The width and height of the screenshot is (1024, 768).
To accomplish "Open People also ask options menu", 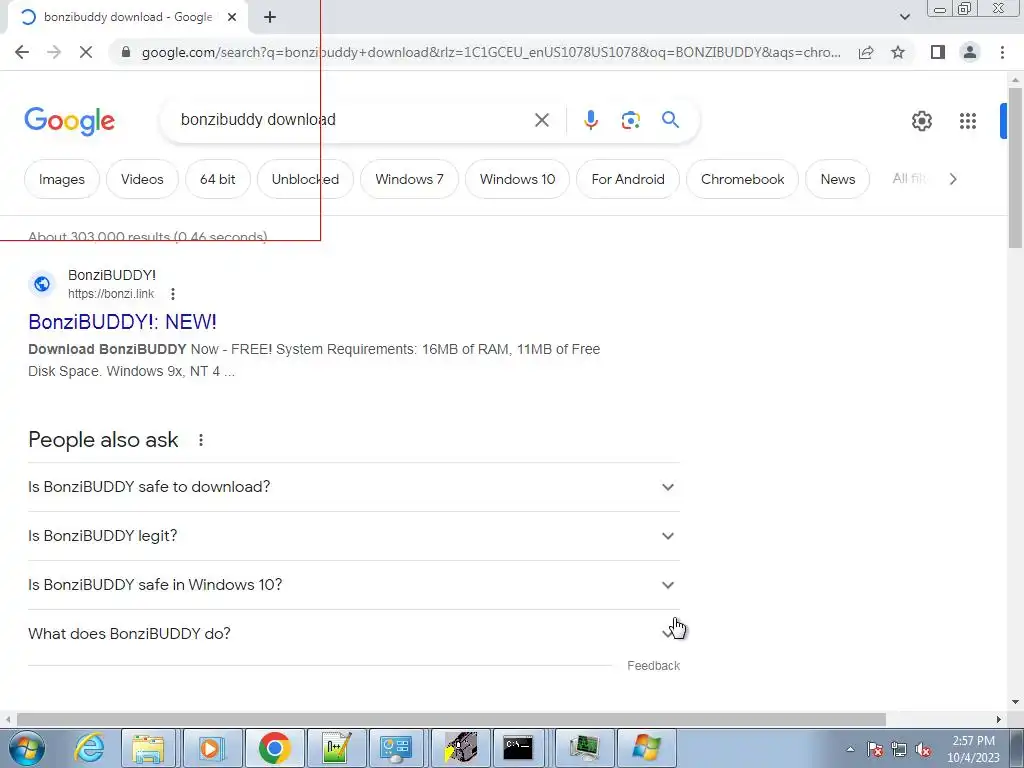I will pos(201,440).
